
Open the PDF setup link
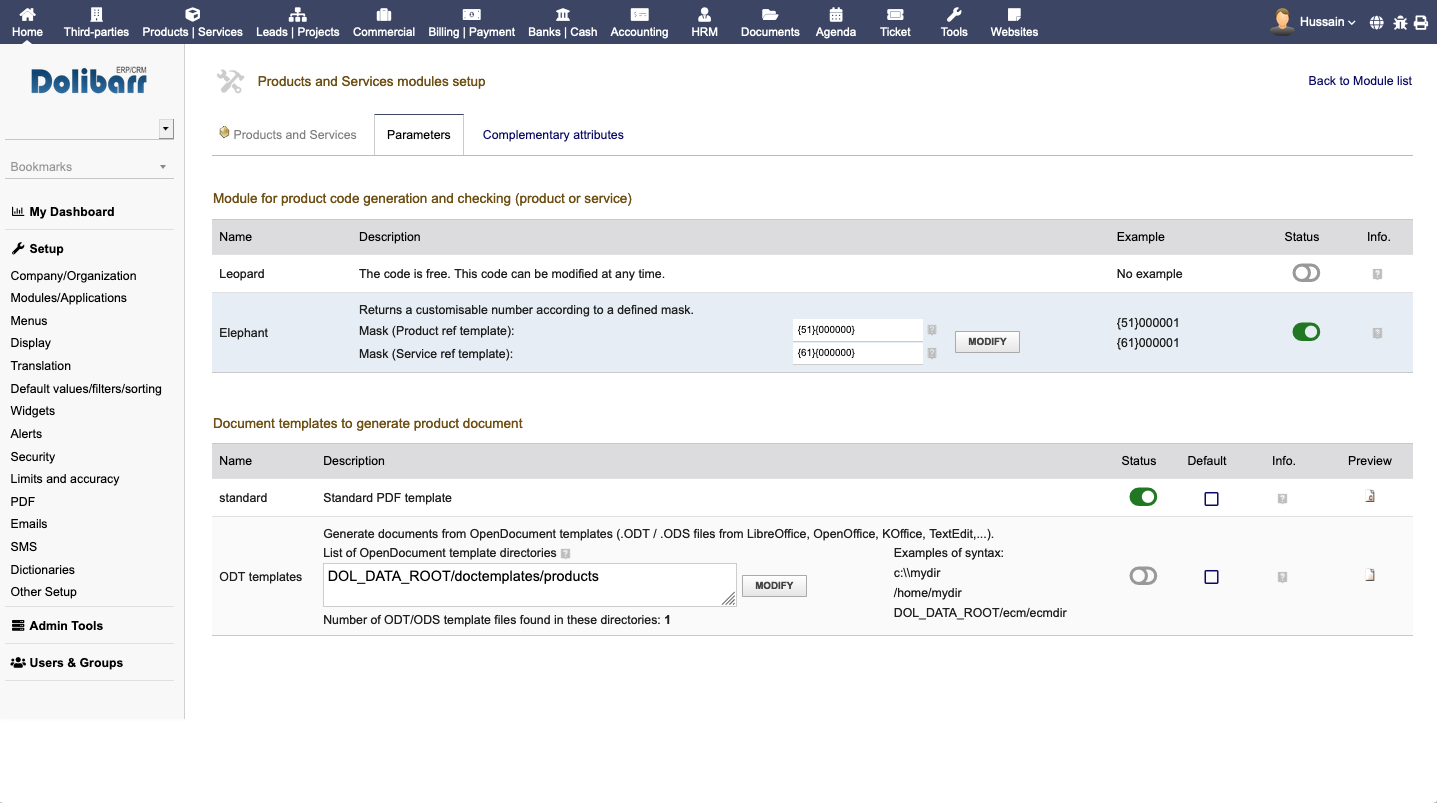[x=22, y=502]
